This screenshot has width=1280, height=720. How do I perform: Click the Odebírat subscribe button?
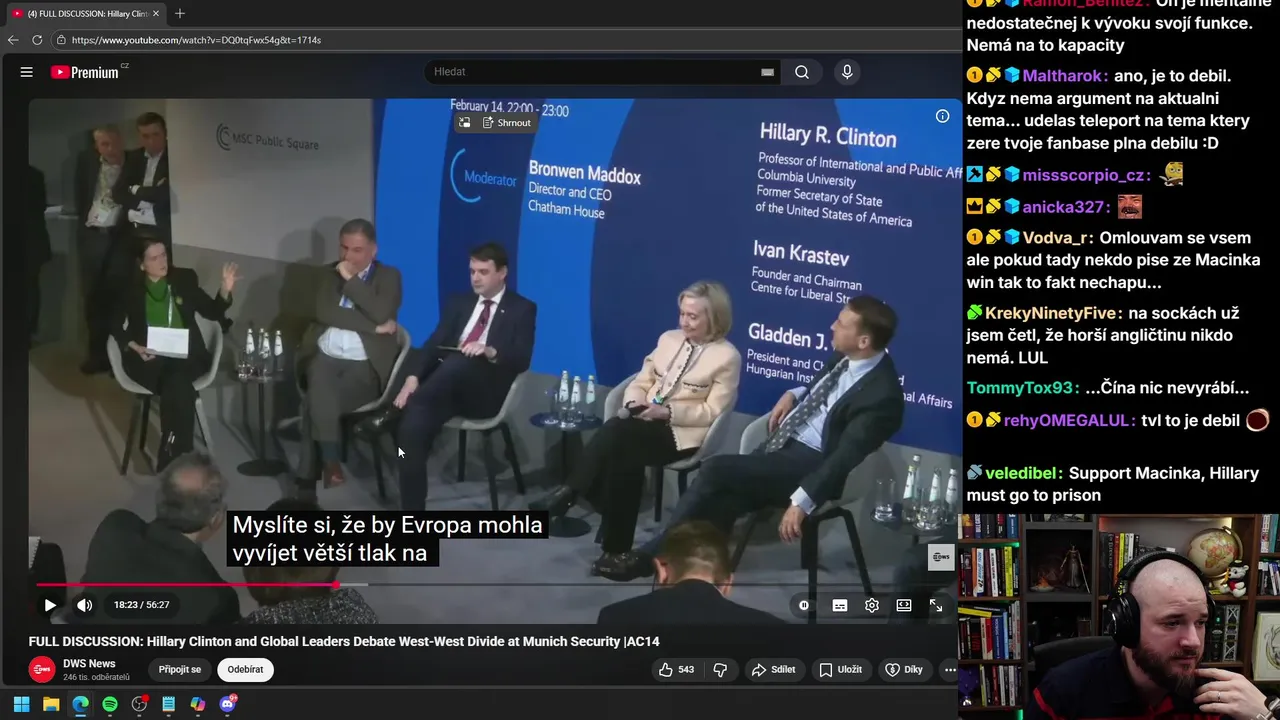click(245, 670)
